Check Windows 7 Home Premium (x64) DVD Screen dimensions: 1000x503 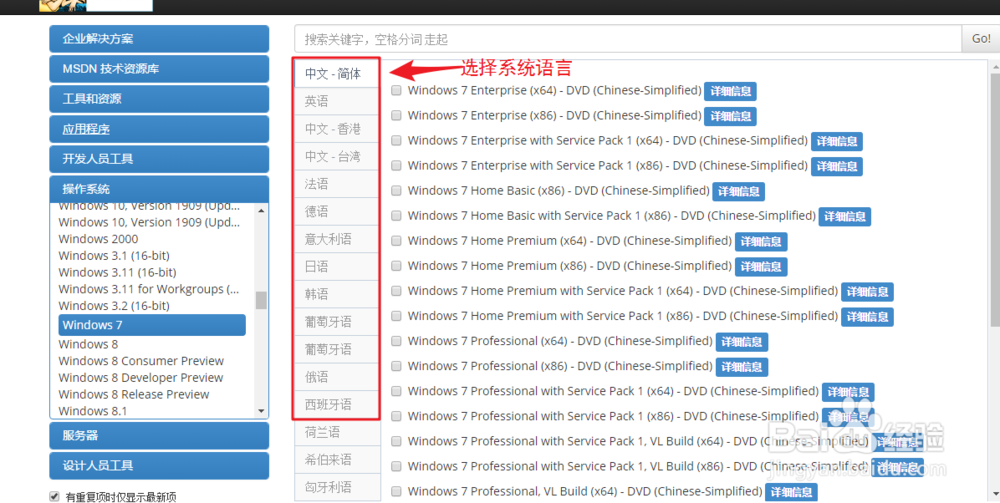(x=396, y=241)
